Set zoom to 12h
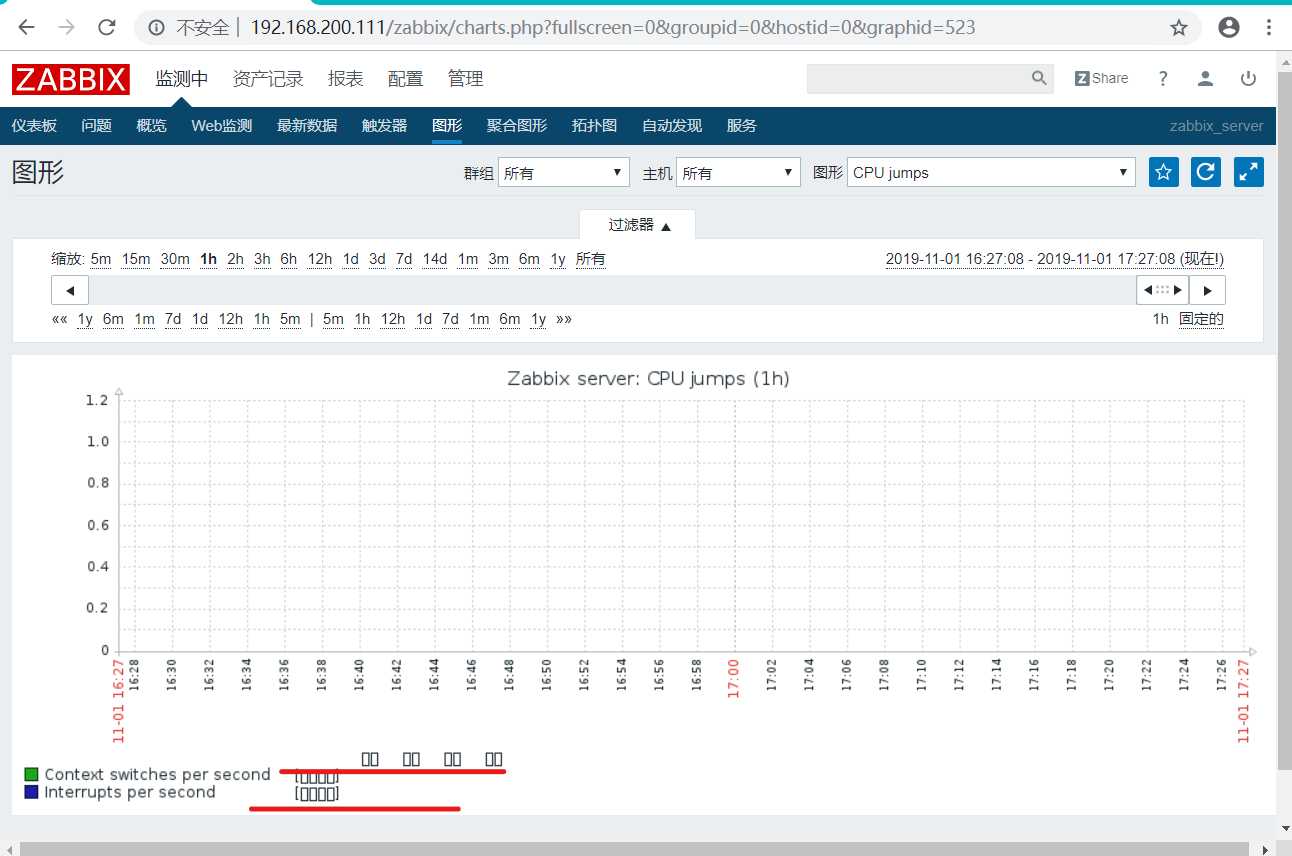Screen dimensions: 1292x856 320,259
